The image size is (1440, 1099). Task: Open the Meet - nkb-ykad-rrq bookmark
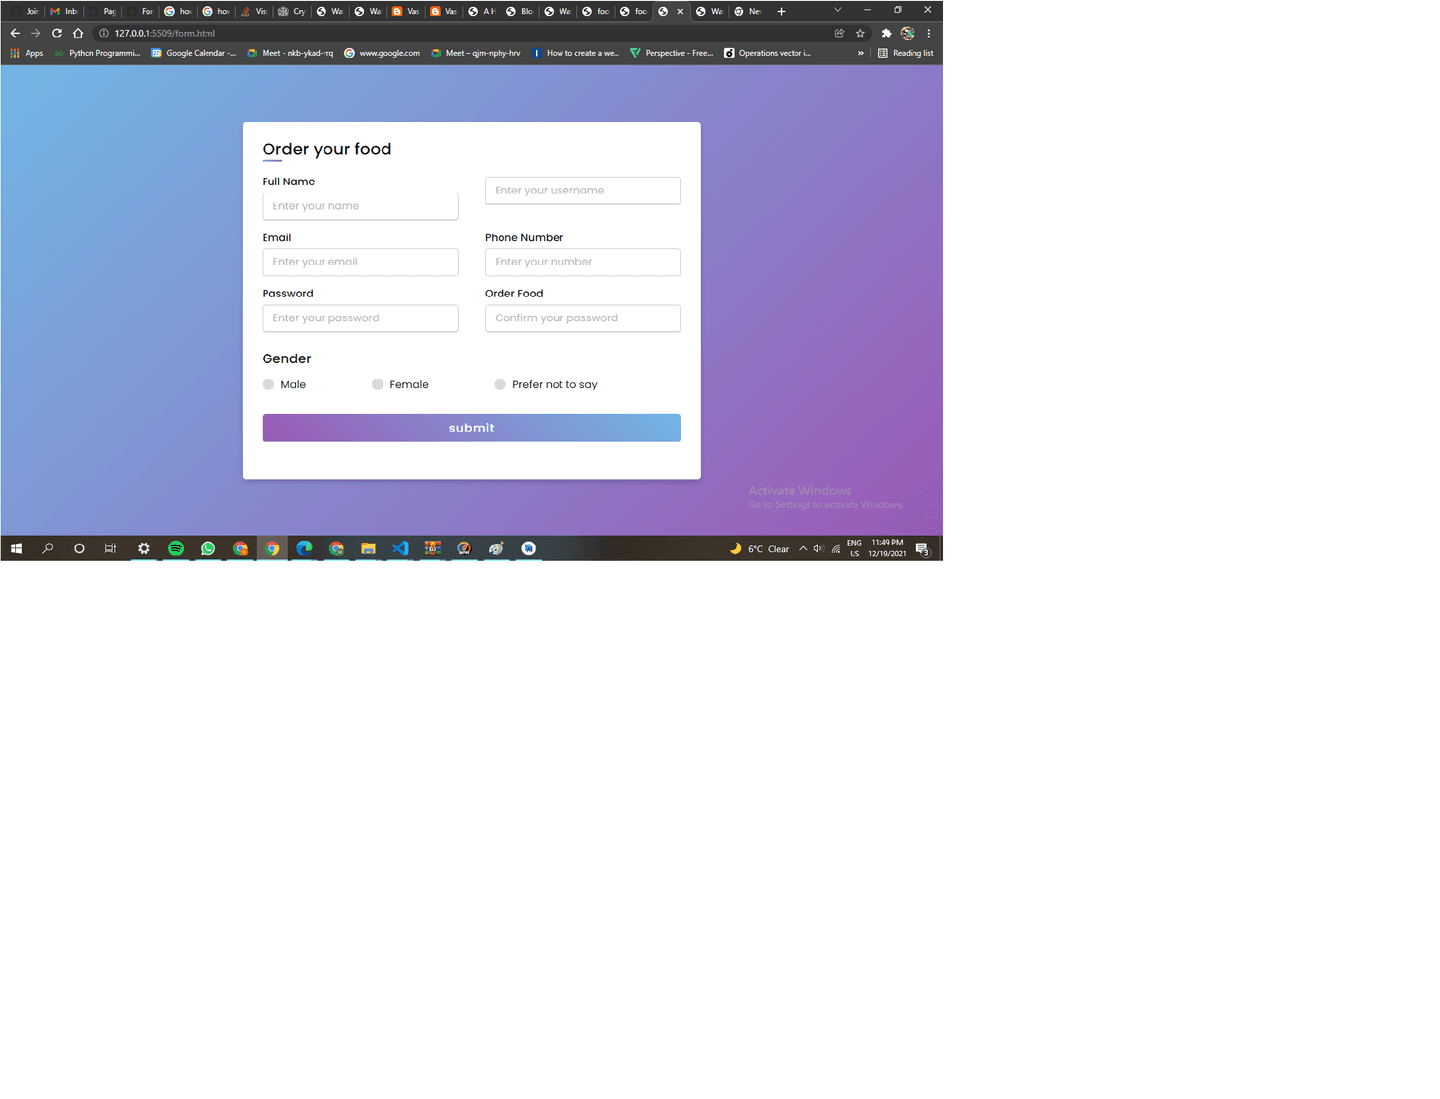coord(290,53)
